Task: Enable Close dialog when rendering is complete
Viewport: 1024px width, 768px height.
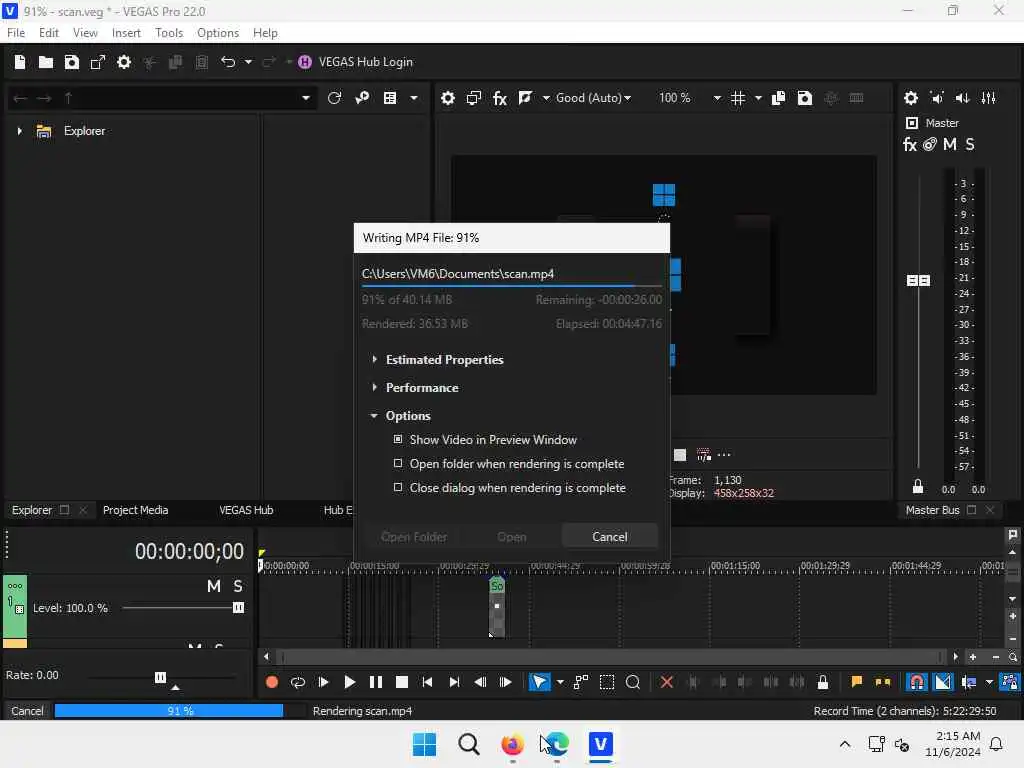Action: [398, 487]
